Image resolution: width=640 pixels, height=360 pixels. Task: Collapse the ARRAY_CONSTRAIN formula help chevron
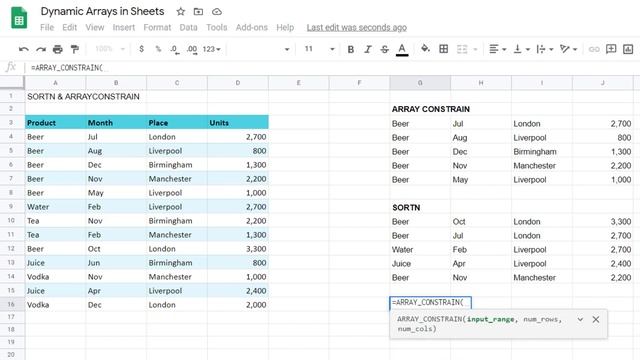pyautogui.click(x=580, y=320)
